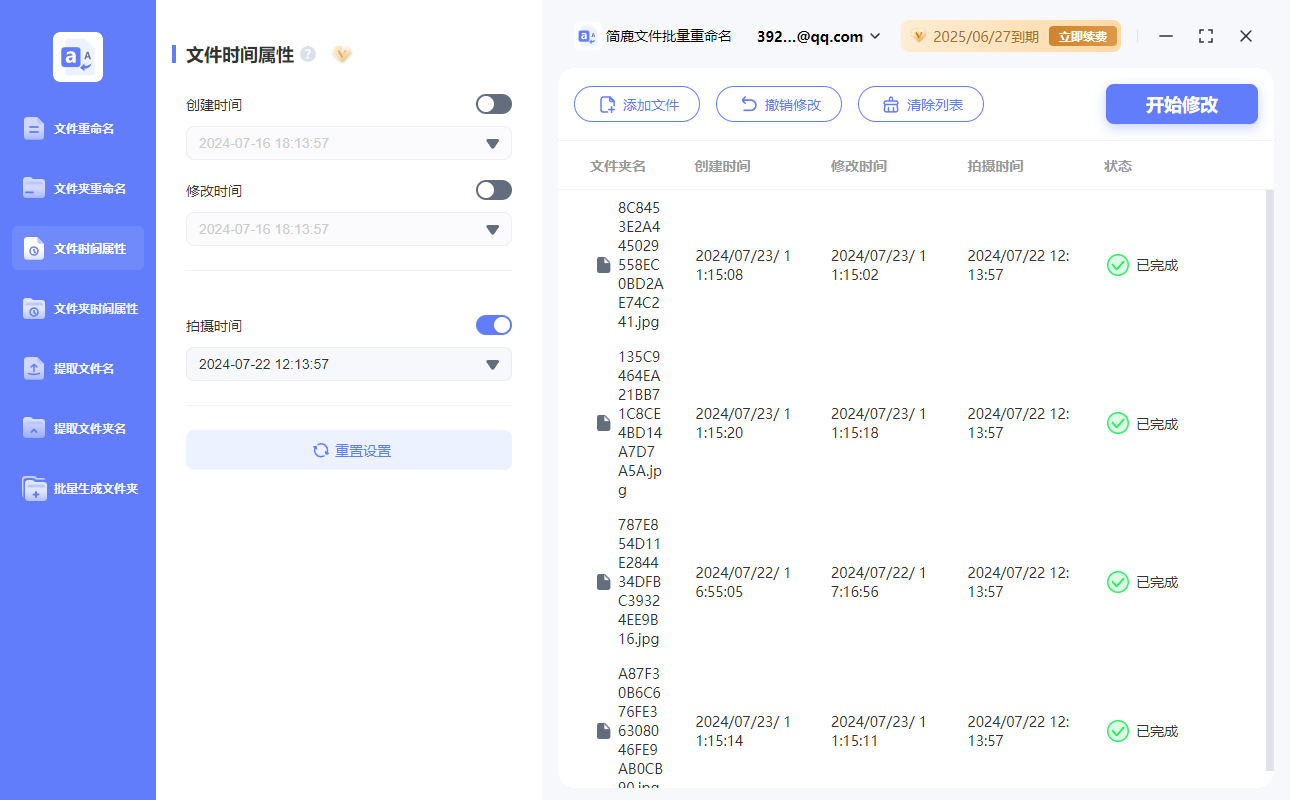
Task: Disable the 拍摄时间 toggle switch
Action: pos(494,325)
